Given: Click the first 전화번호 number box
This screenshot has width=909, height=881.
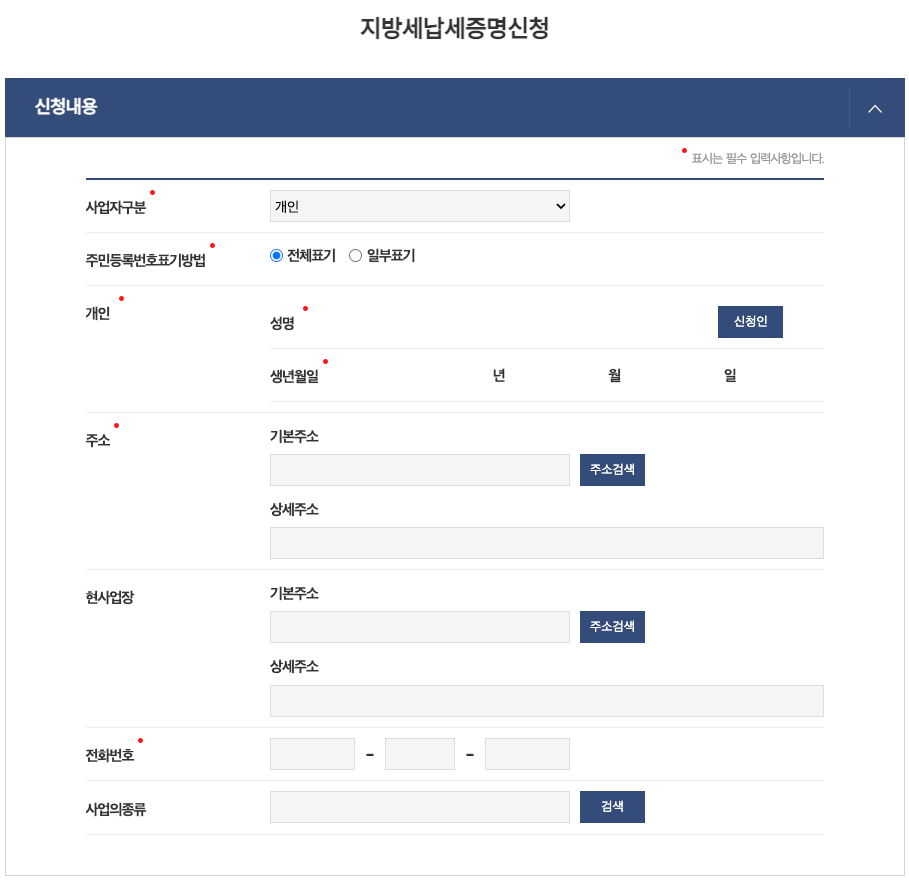Looking at the screenshot, I should click(x=311, y=753).
